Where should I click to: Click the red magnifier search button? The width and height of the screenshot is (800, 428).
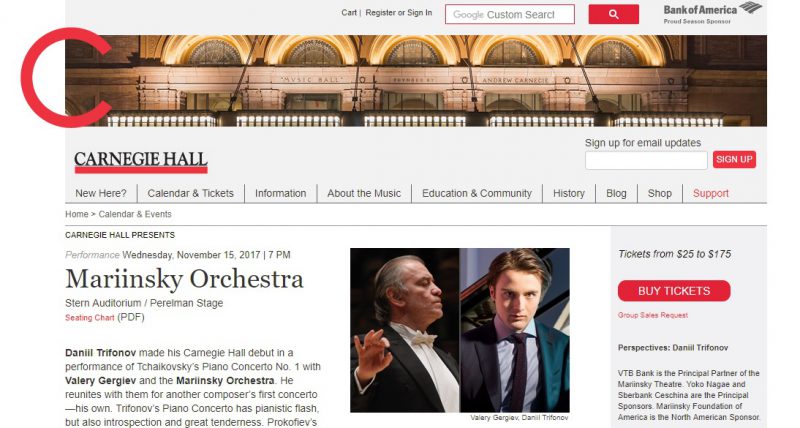[613, 14]
